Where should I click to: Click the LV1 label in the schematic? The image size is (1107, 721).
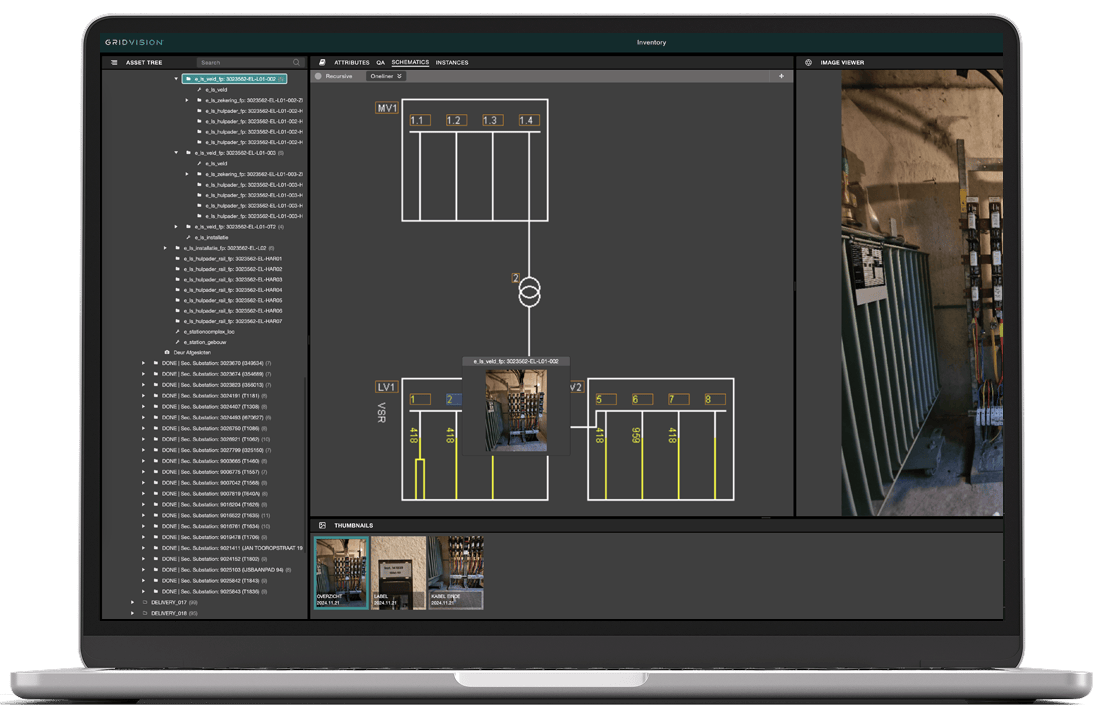point(386,387)
